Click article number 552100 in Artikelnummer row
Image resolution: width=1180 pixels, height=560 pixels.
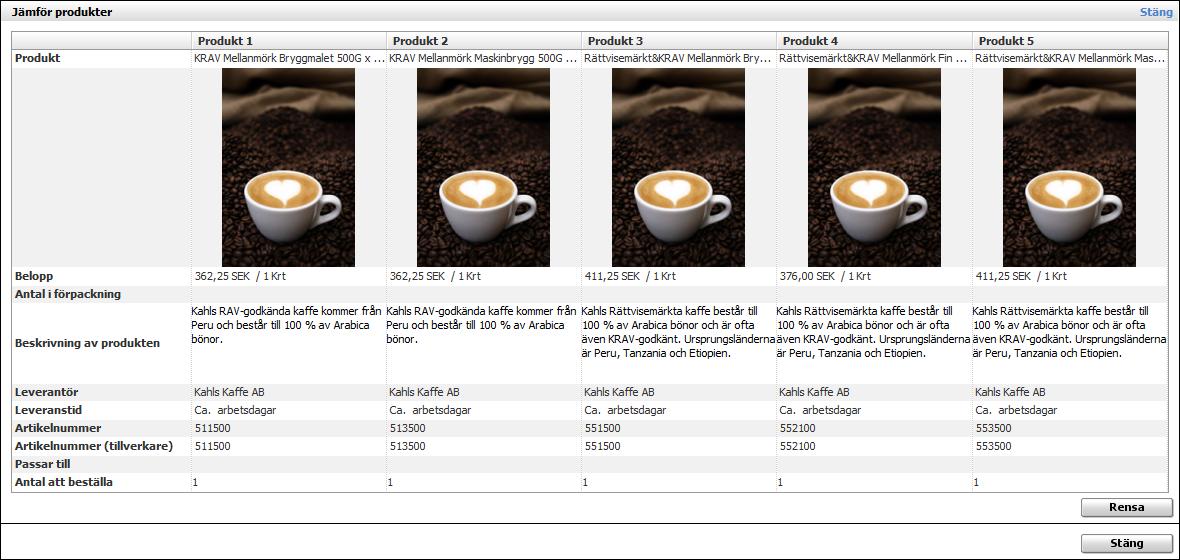click(797, 428)
